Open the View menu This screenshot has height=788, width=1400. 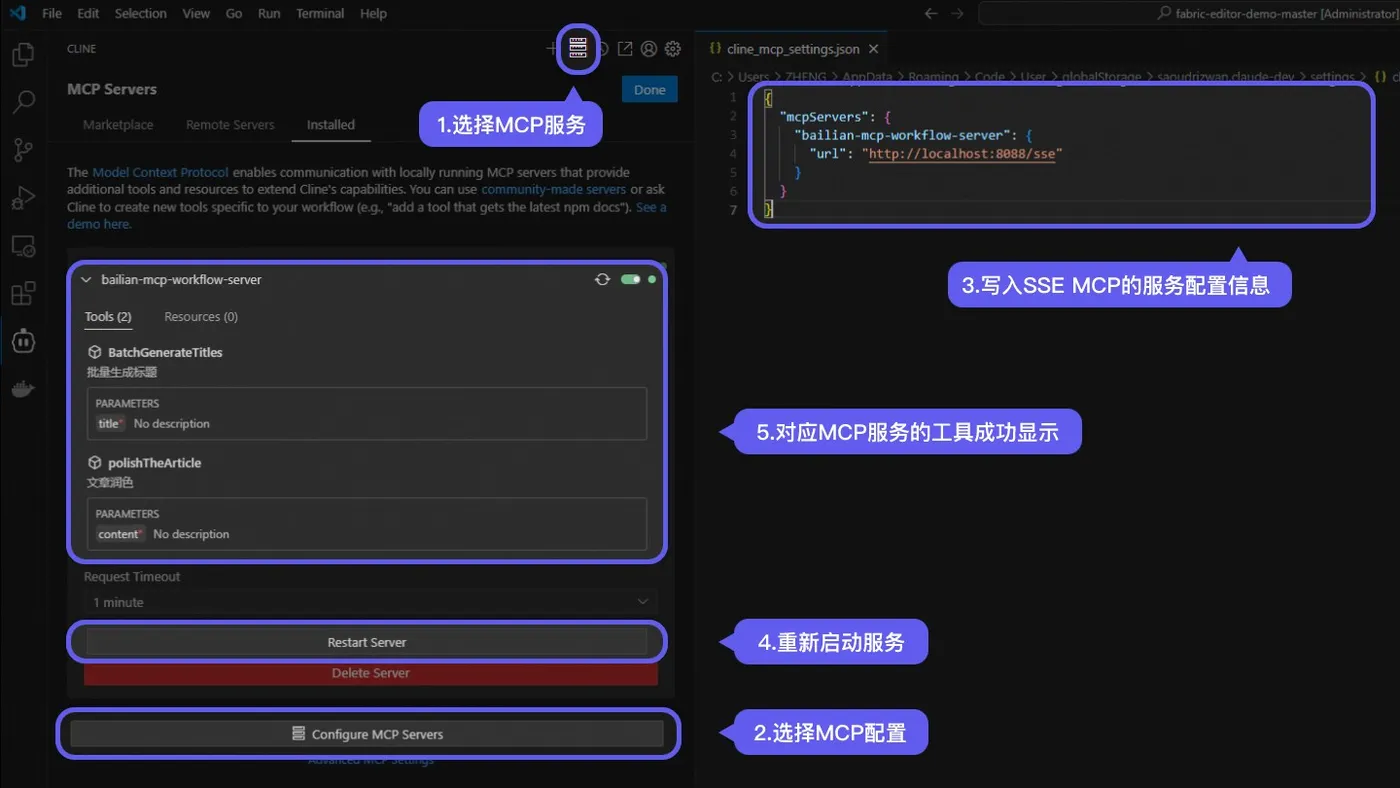click(196, 13)
